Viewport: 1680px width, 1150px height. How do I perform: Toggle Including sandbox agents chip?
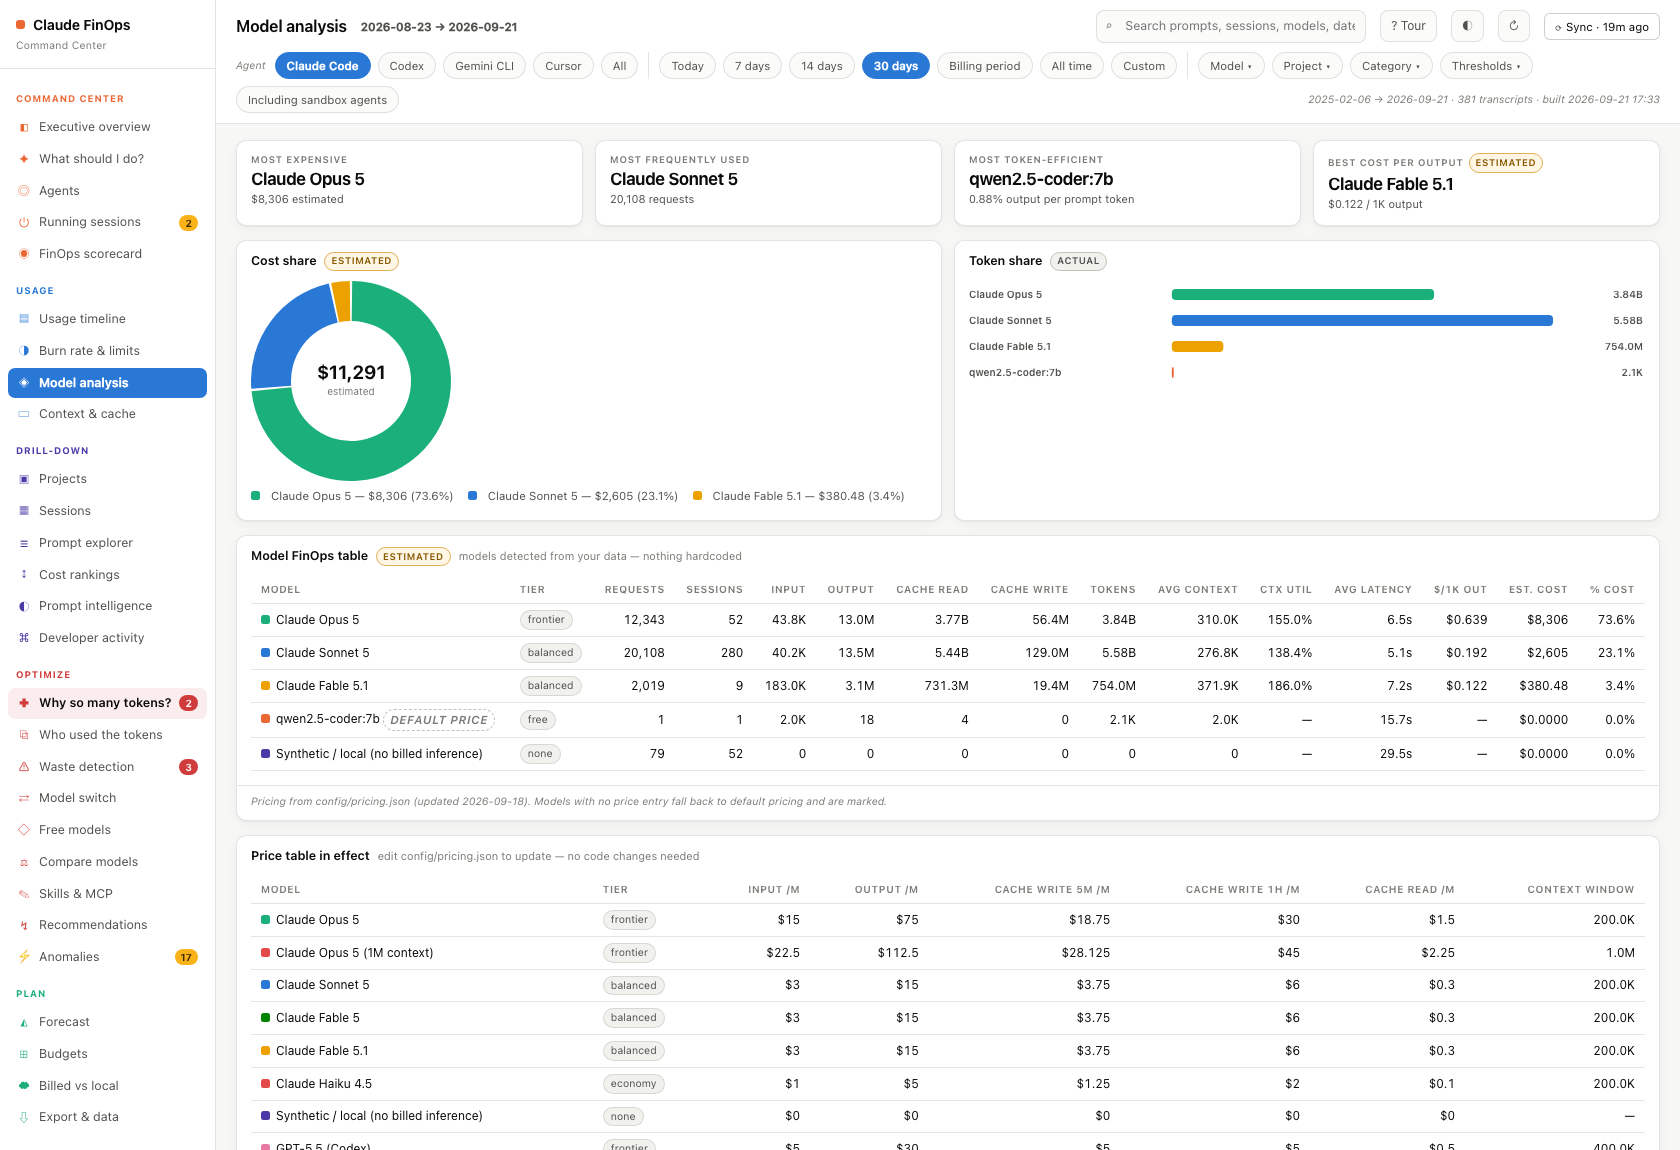[x=317, y=100]
